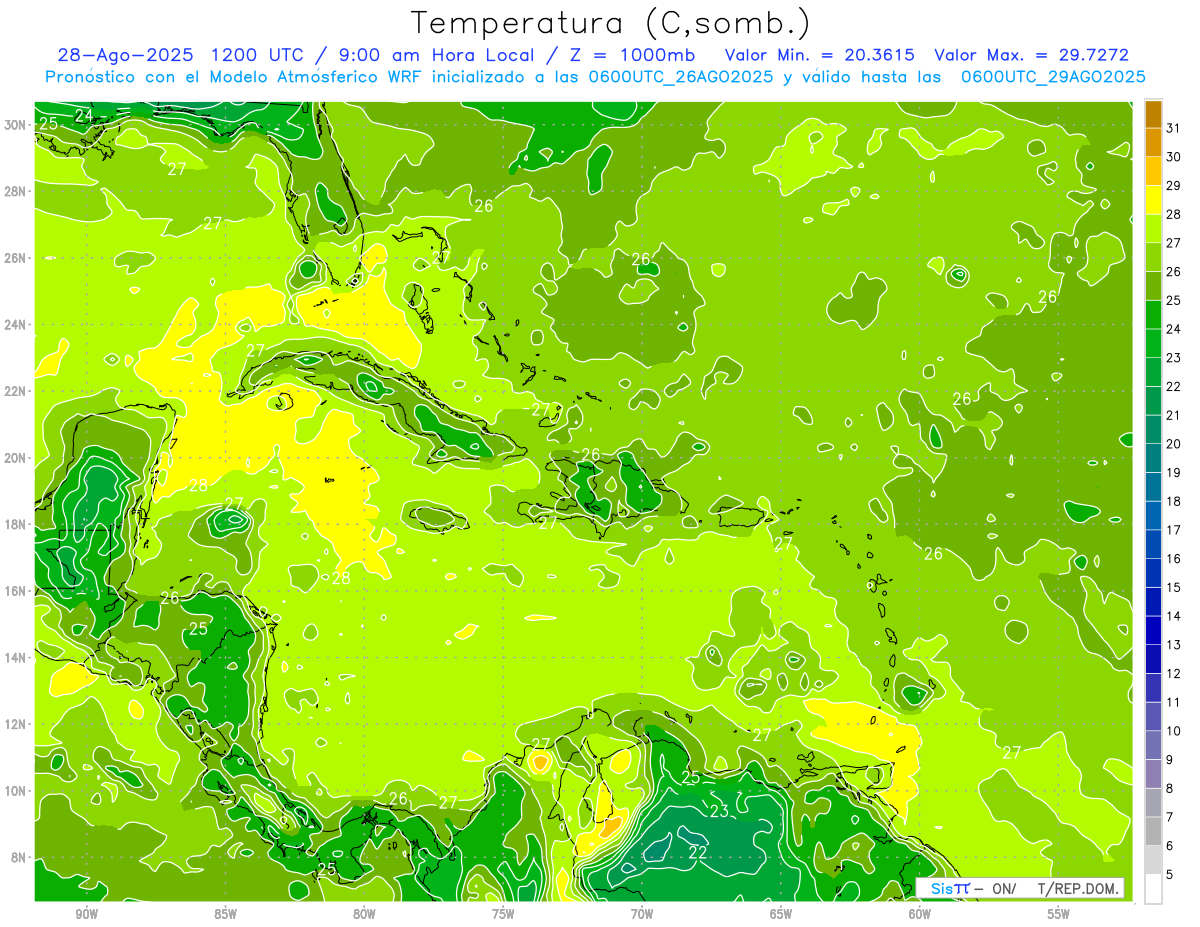Image resolution: width=1200 pixels, height=927 pixels.
Task: Click the "10N" latitude axis label
Action: point(15,790)
